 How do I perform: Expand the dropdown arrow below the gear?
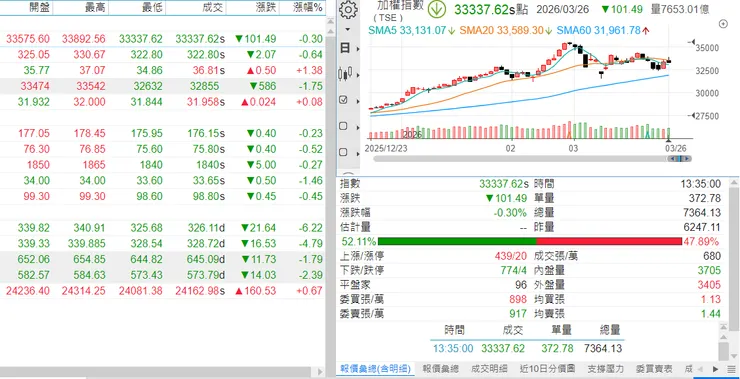point(348,29)
